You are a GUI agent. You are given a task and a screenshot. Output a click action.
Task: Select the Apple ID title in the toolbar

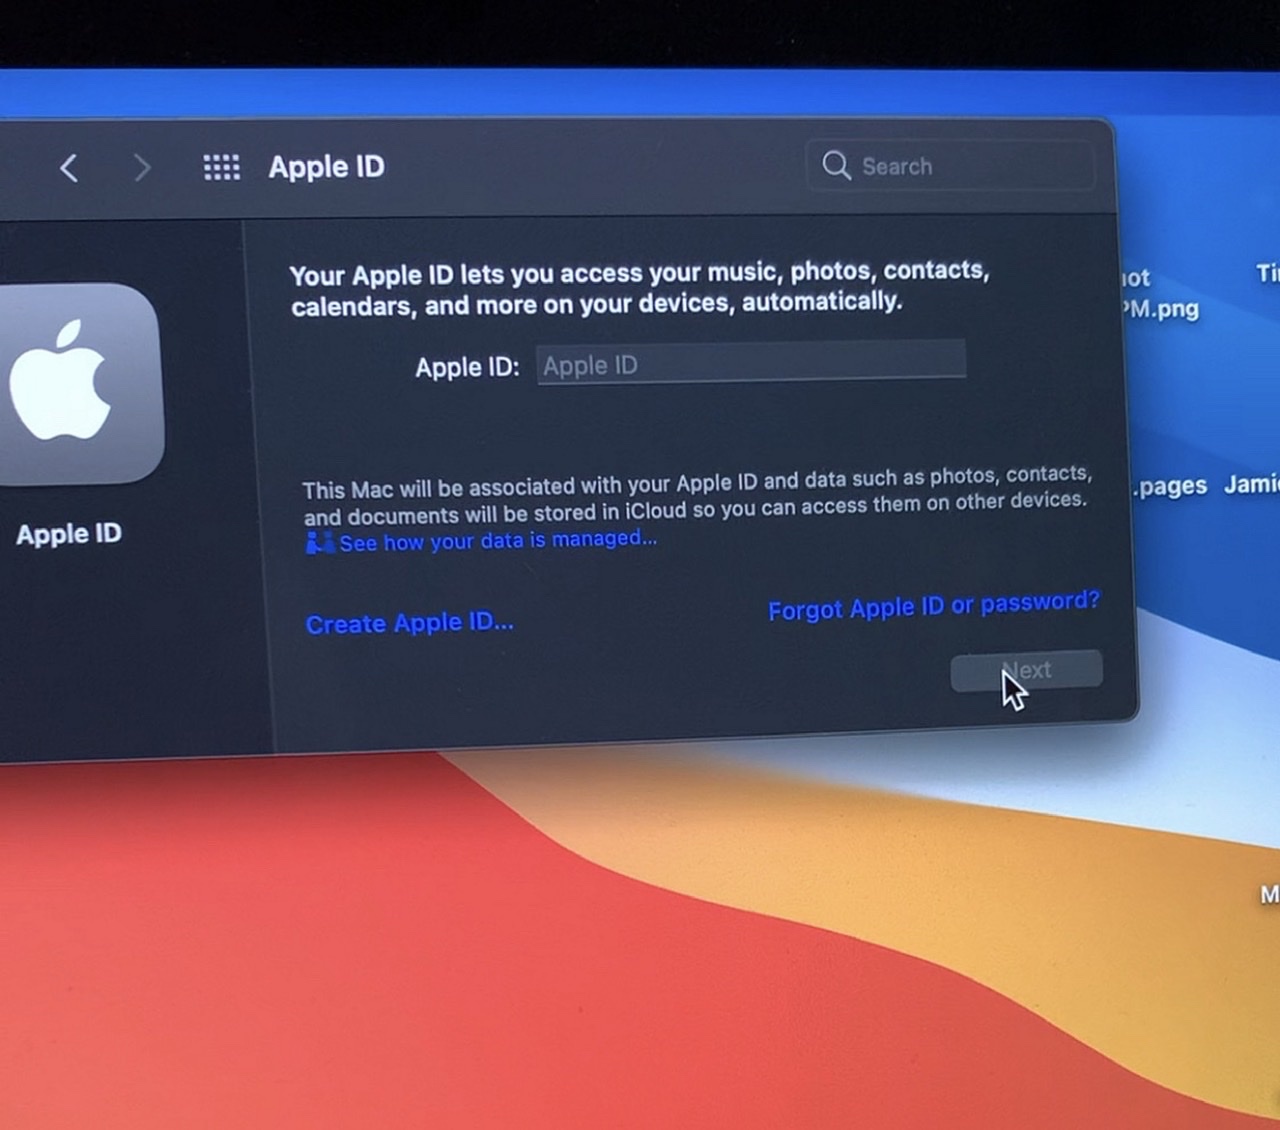coord(326,166)
